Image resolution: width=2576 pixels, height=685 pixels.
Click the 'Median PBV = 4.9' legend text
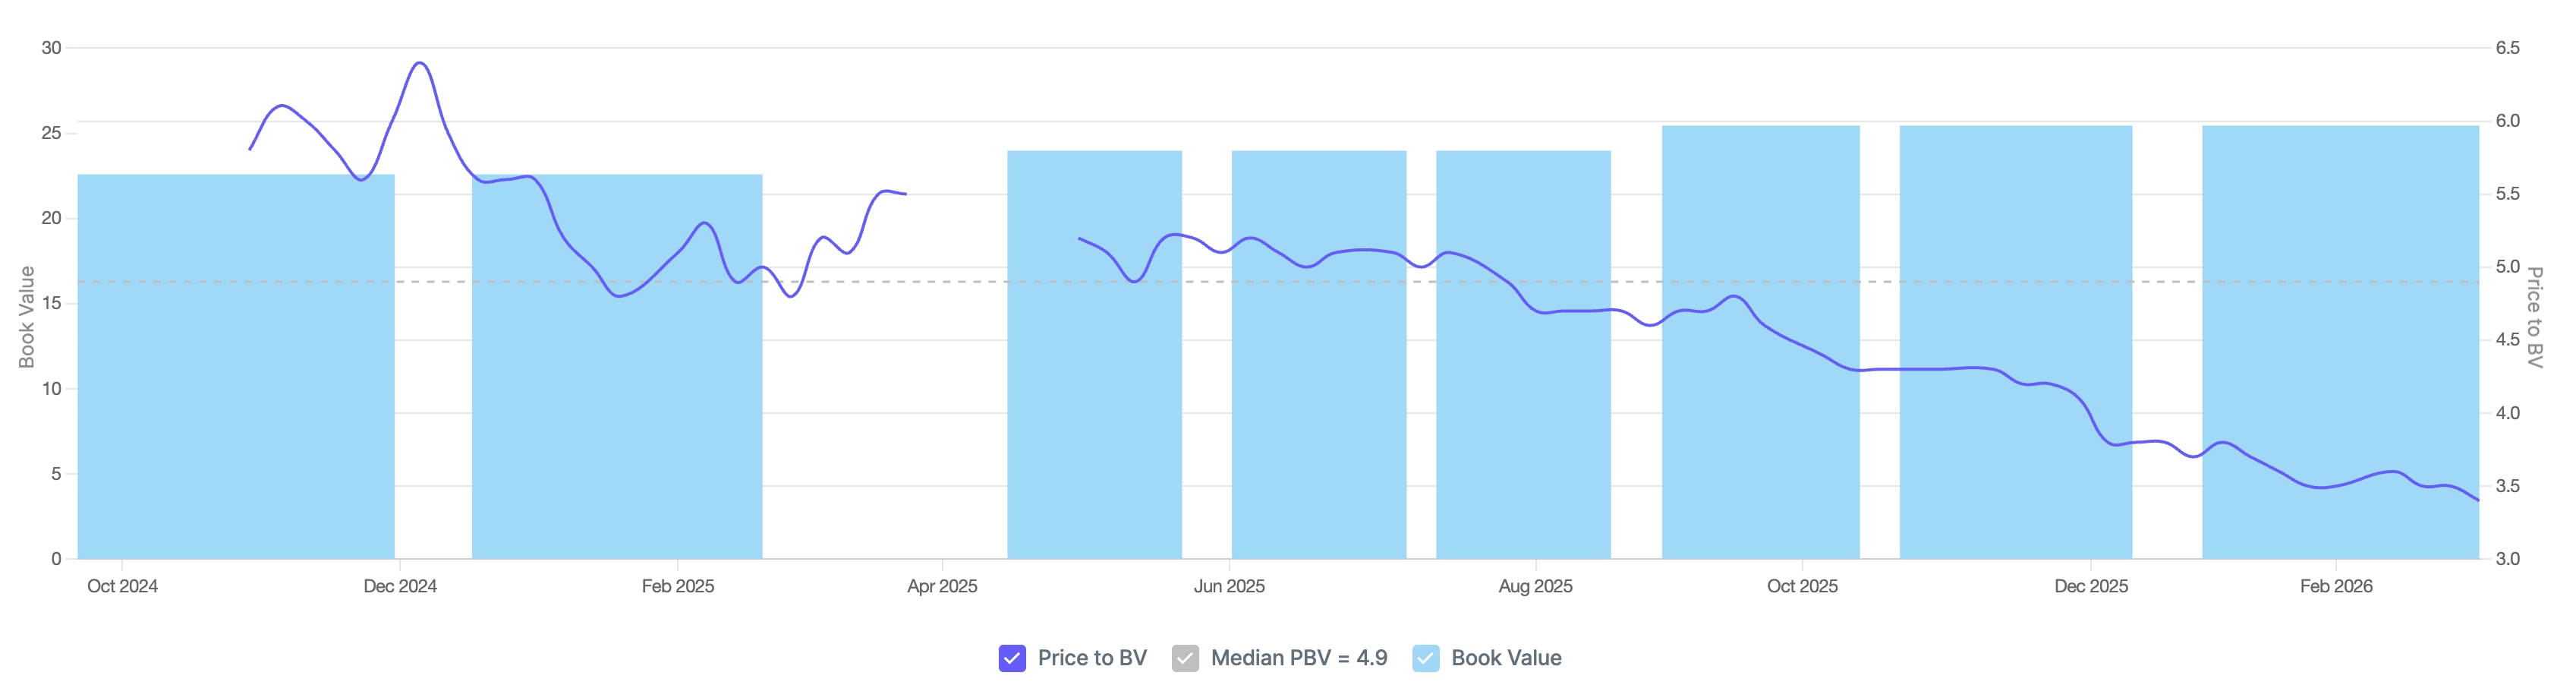(x=1298, y=658)
